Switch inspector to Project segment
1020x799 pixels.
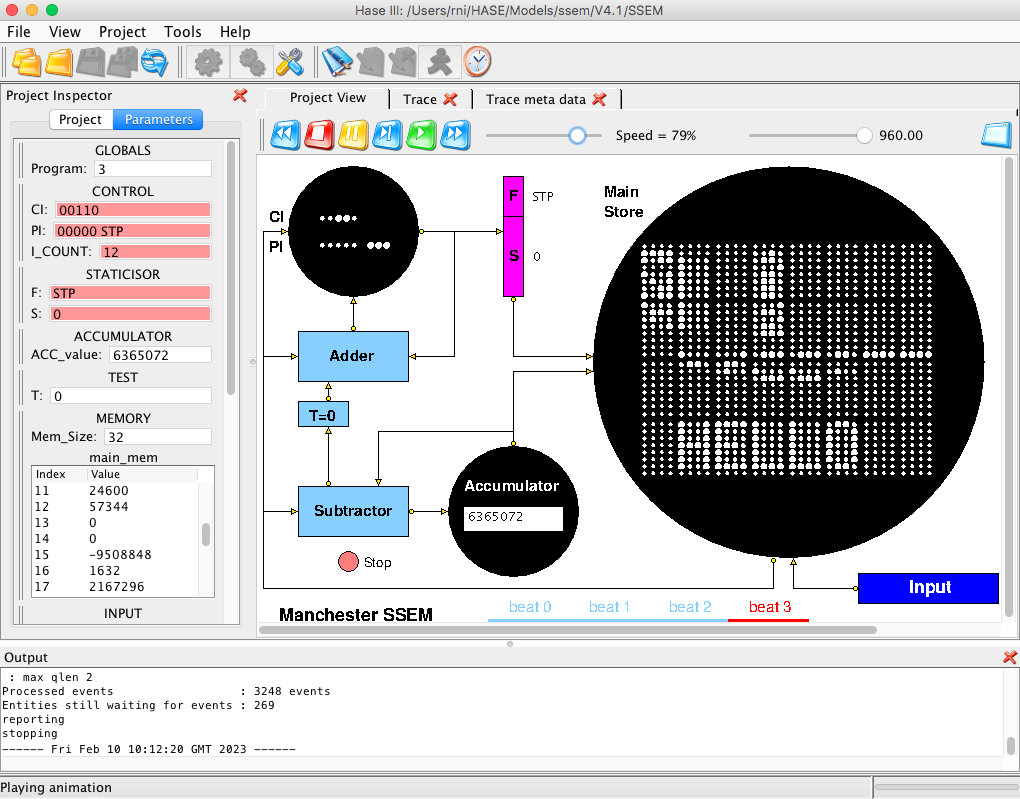pos(81,120)
